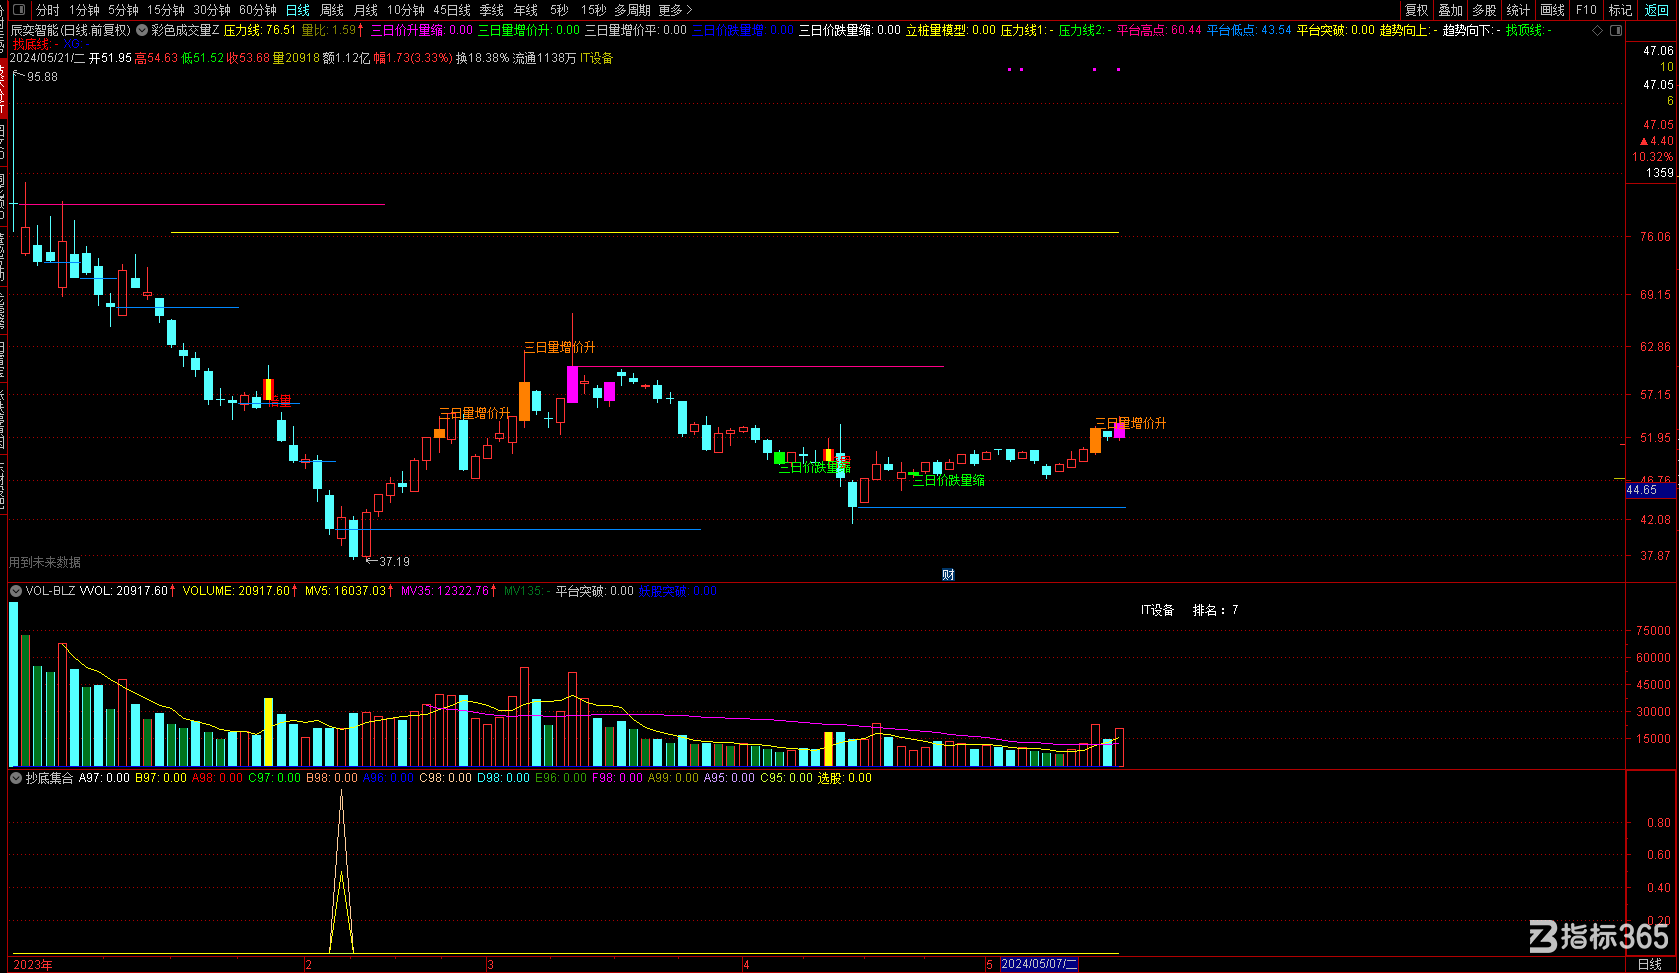Screen dimensions: 1679x973
Task: Select the 5秒 period
Action: [x=559, y=10]
